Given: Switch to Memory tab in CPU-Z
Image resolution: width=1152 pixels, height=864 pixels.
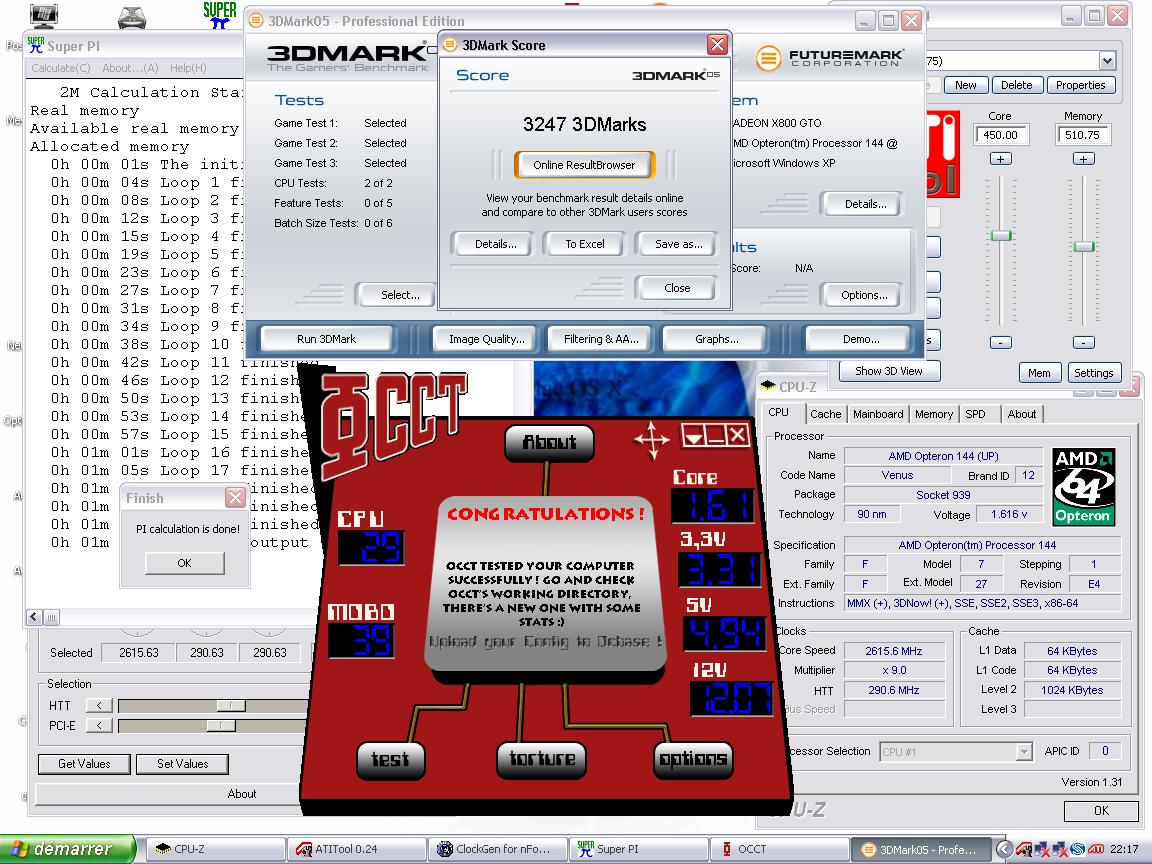Looking at the screenshot, I should pyautogui.click(x=934, y=414).
